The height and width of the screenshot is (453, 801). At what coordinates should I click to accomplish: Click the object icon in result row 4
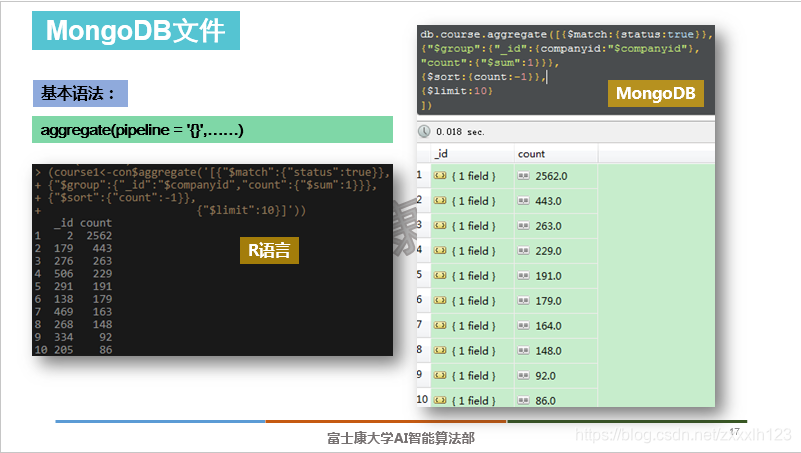[x=440, y=251]
